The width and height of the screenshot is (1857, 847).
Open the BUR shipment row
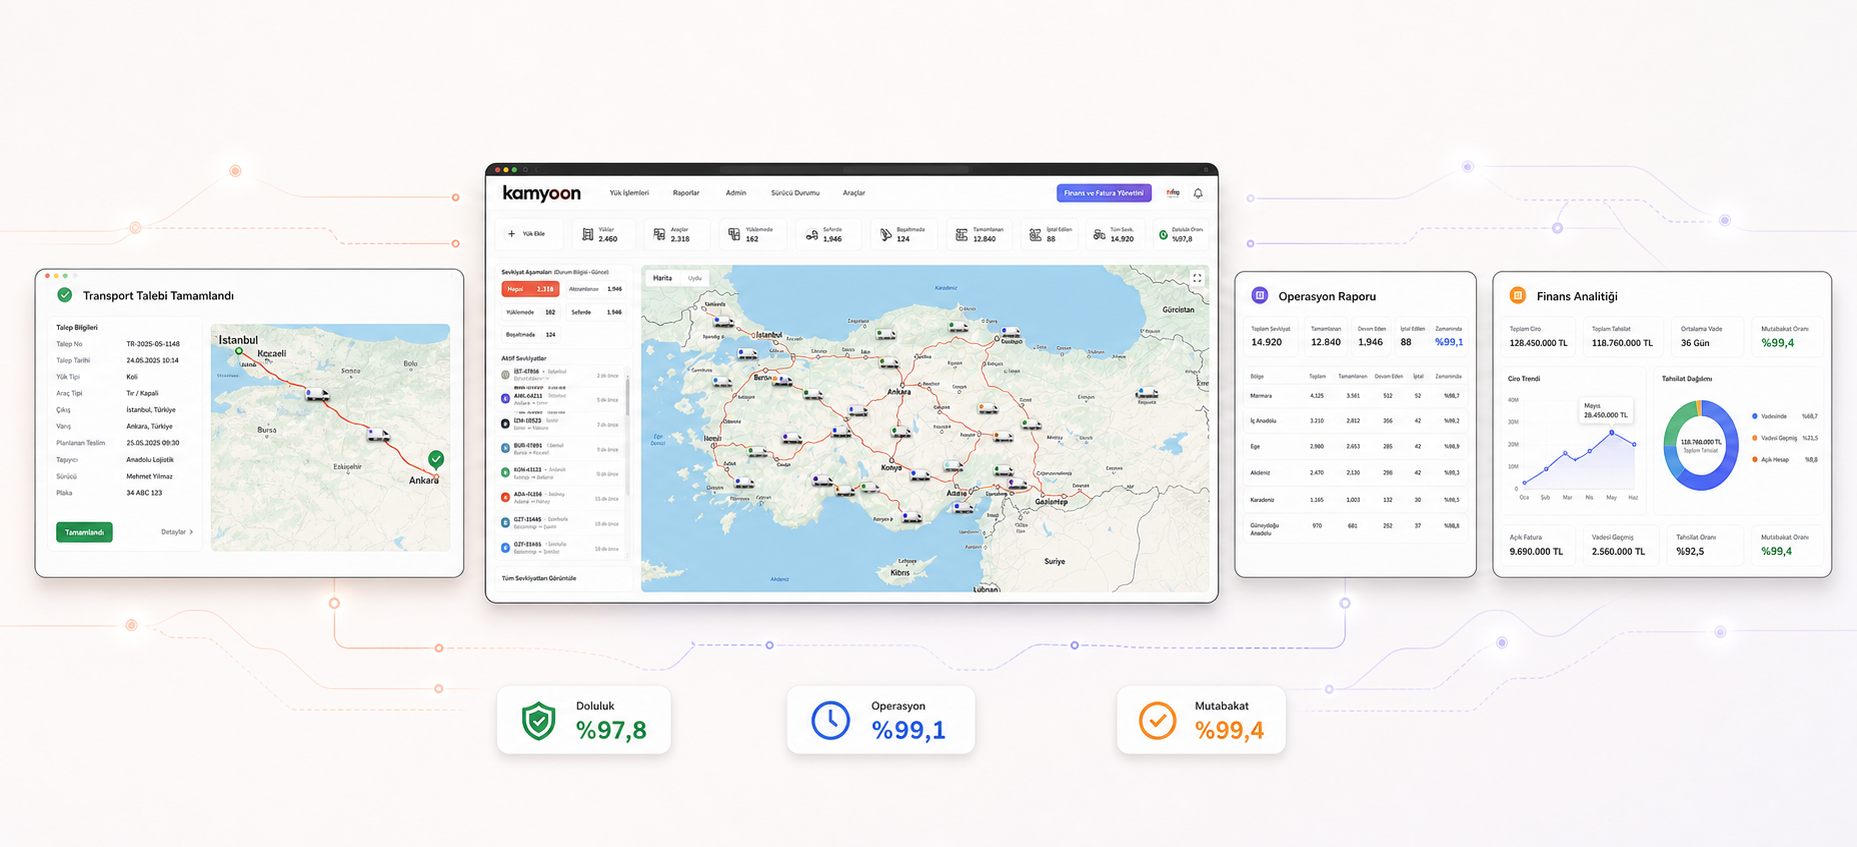560,448
